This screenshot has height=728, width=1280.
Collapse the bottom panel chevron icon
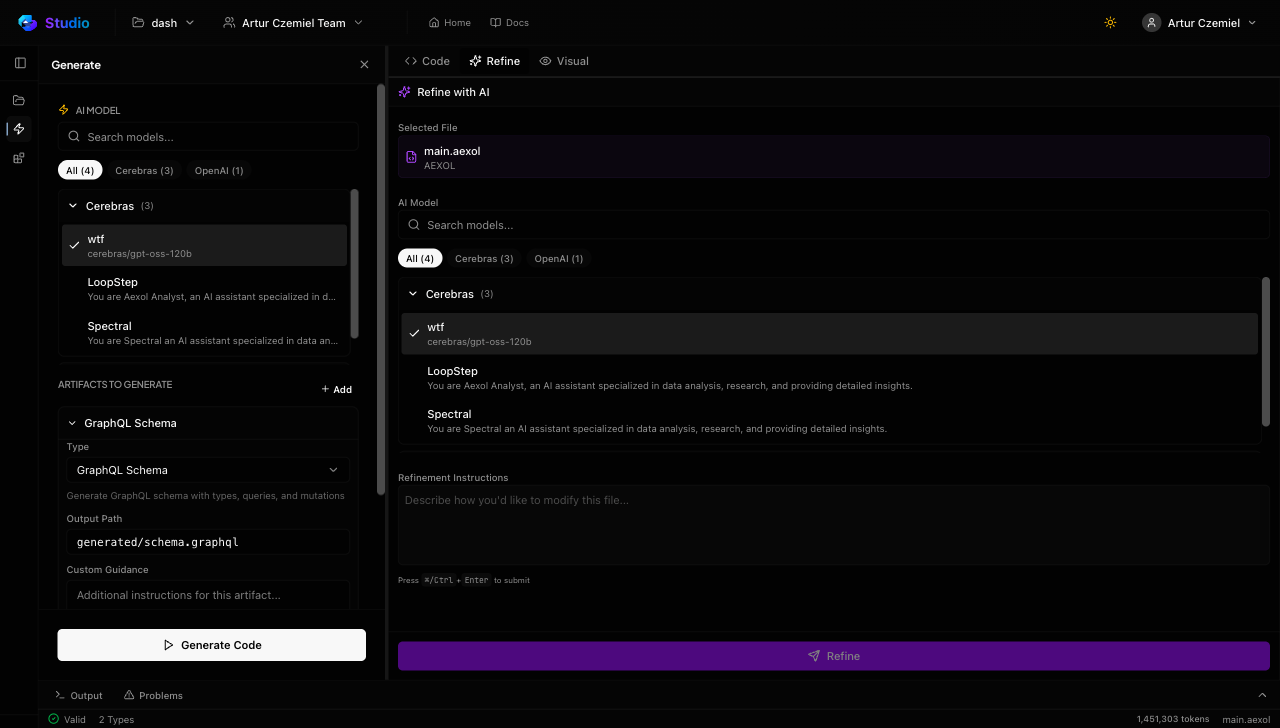[1262, 695]
